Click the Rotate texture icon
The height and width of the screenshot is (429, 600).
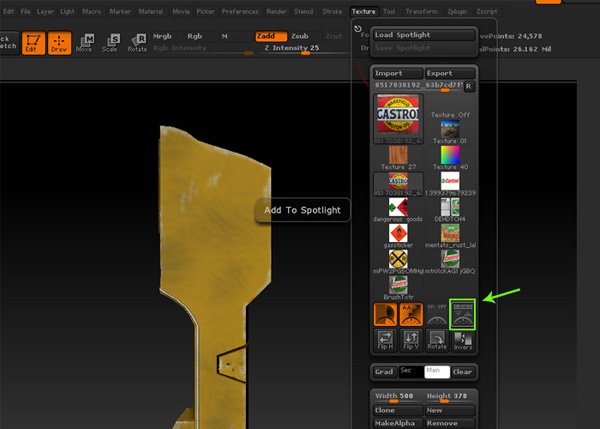pyautogui.click(x=437, y=340)
